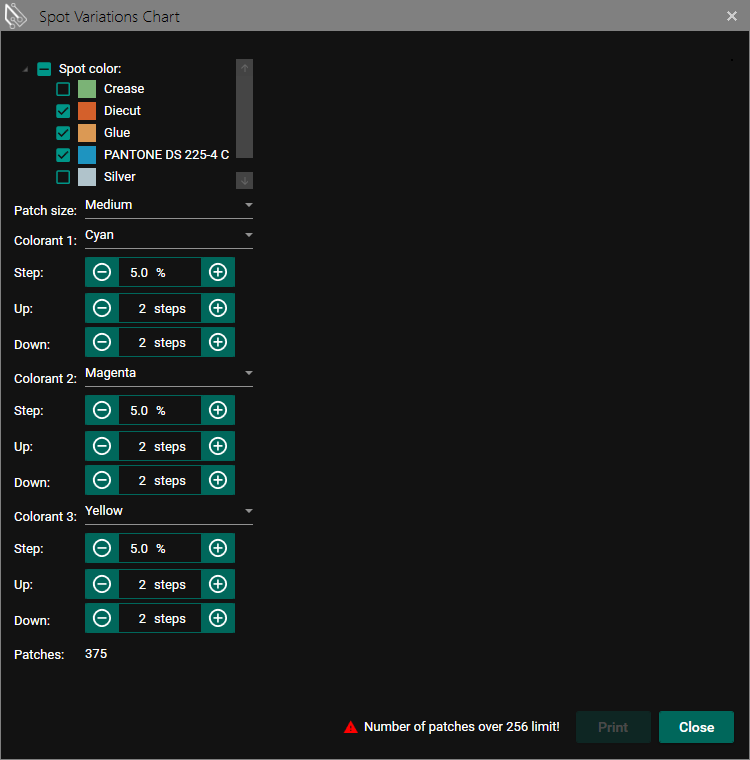Click the Glue tan color swatch
The height and width of the screenshot is (760, 750).
(x=87, y=133)
